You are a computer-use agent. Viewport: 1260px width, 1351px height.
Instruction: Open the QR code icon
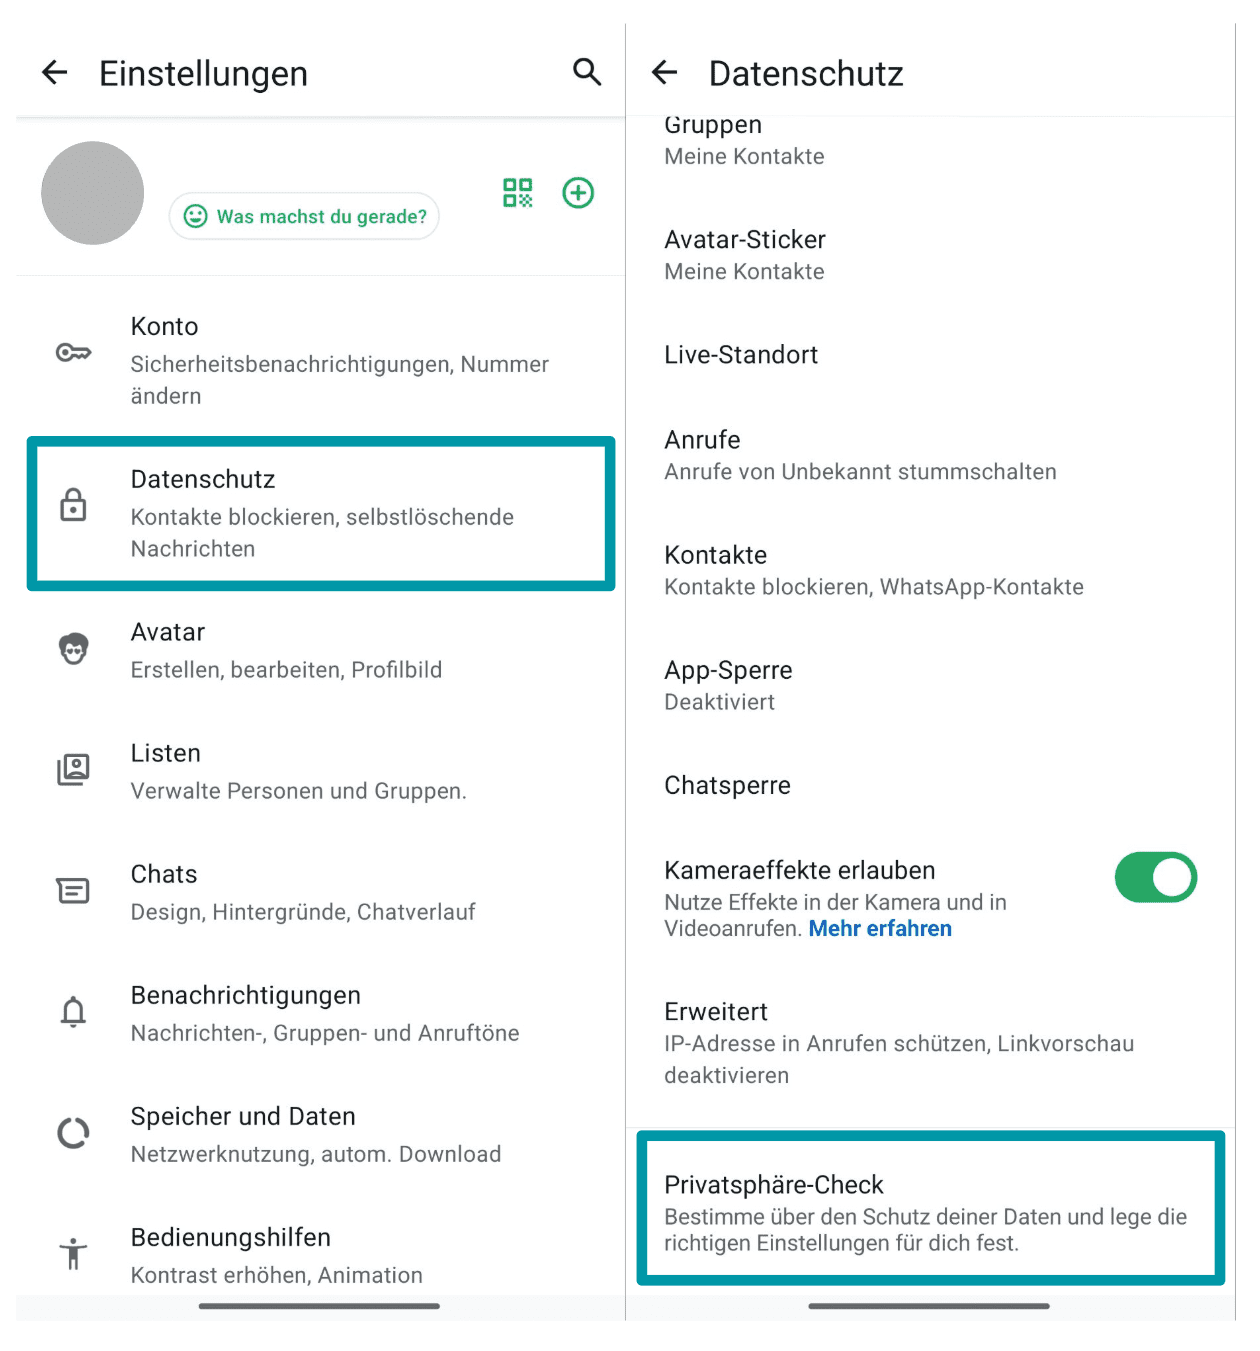point(518,193)
